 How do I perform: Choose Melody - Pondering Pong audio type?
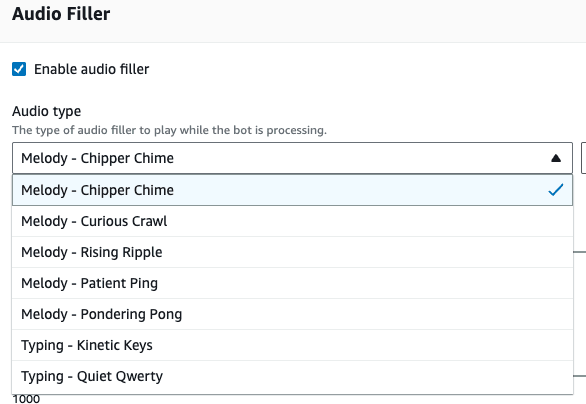pyautogui.click(x=292, y=314)
